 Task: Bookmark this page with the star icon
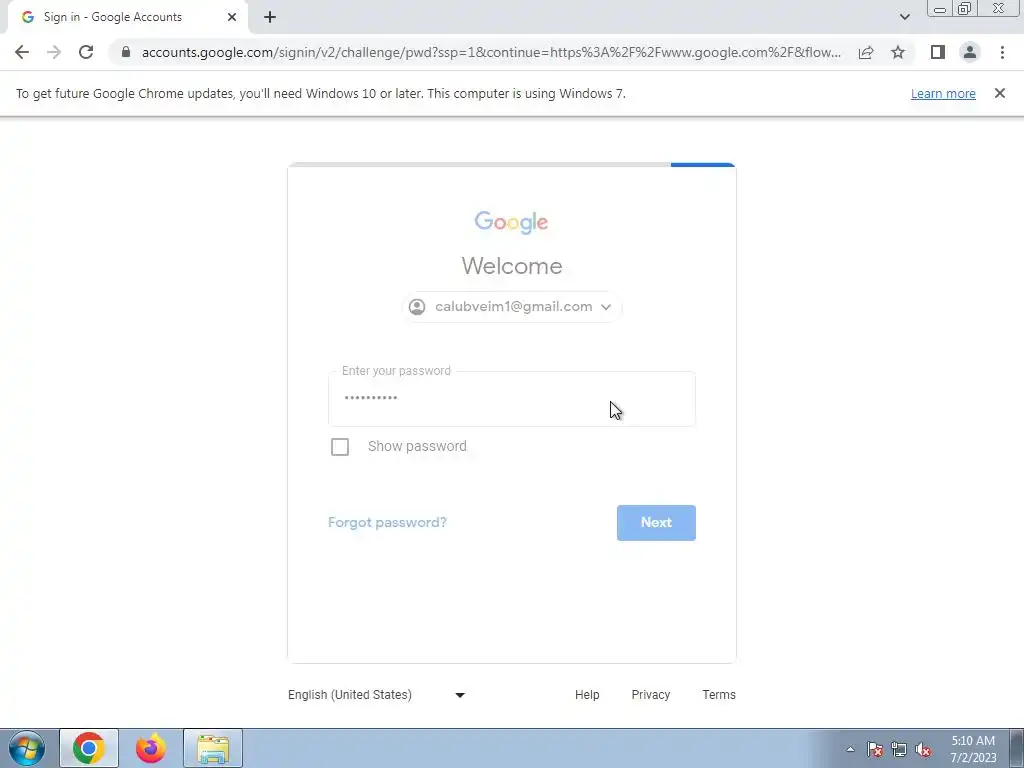[898, 52]
